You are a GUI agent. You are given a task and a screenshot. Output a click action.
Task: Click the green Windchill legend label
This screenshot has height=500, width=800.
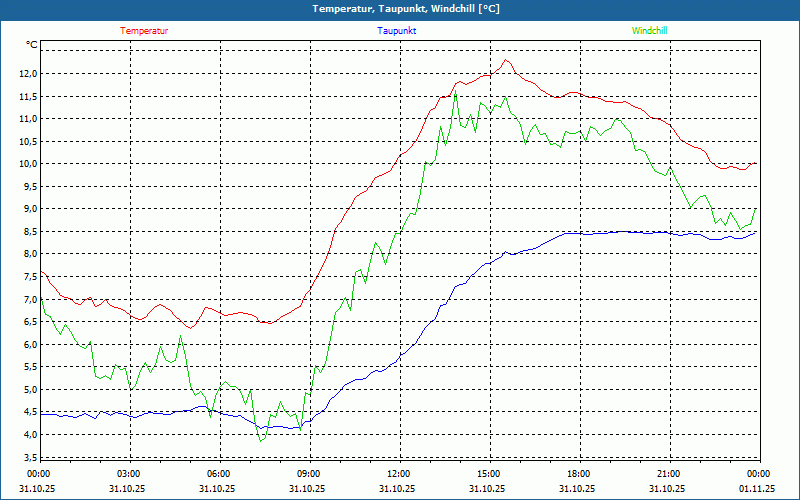coord(649,31)
